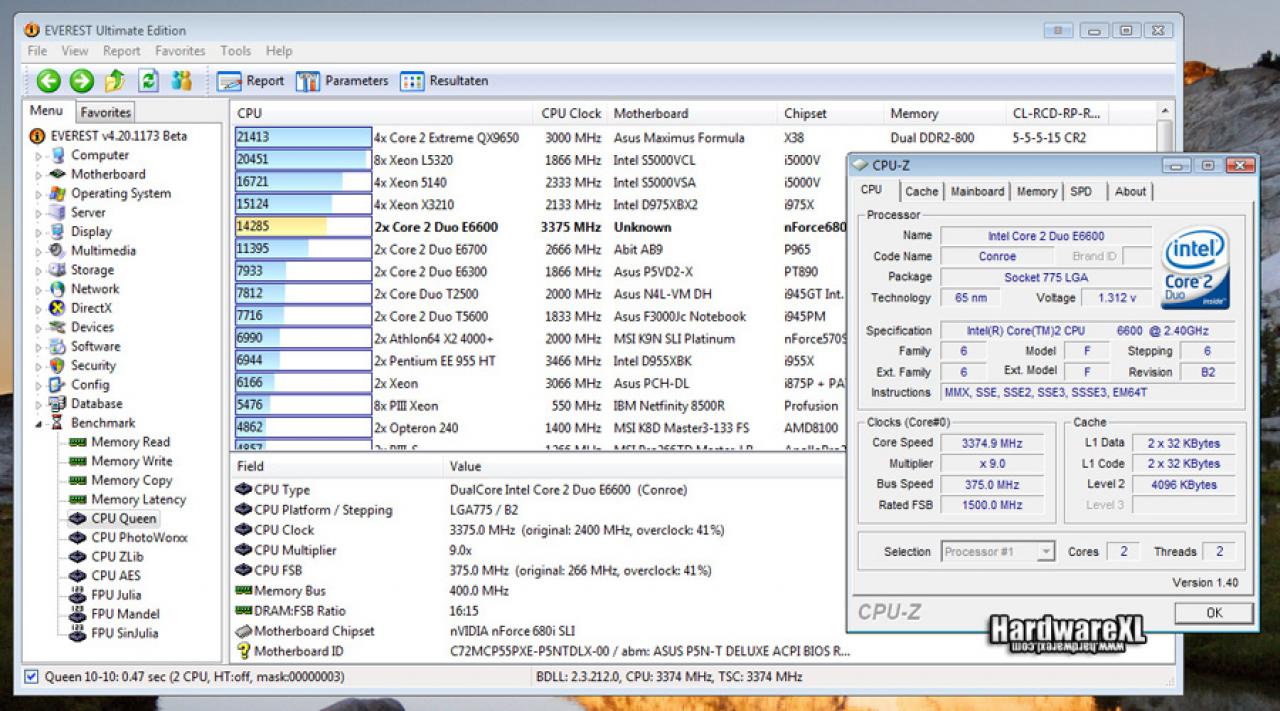The height and width of the screenshot is (711, 1280).
Task: Select the Network tree icon
Action: pos(58,288)
